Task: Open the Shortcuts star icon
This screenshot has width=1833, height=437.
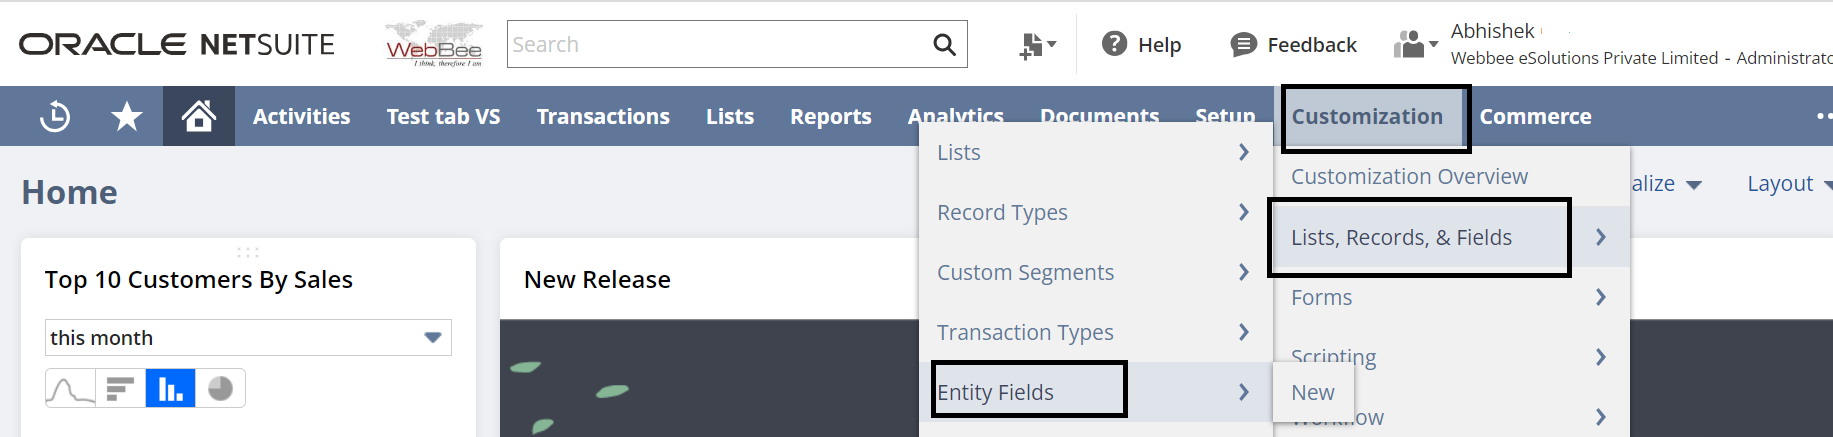Action: tap(126, 117)
